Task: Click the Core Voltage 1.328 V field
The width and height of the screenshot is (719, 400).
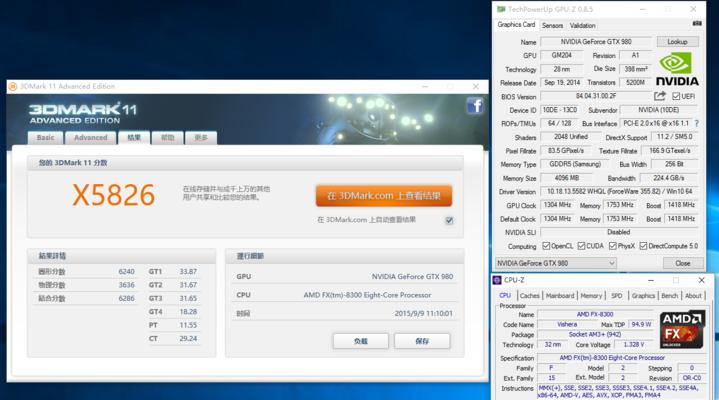Action: pos(634,344)
